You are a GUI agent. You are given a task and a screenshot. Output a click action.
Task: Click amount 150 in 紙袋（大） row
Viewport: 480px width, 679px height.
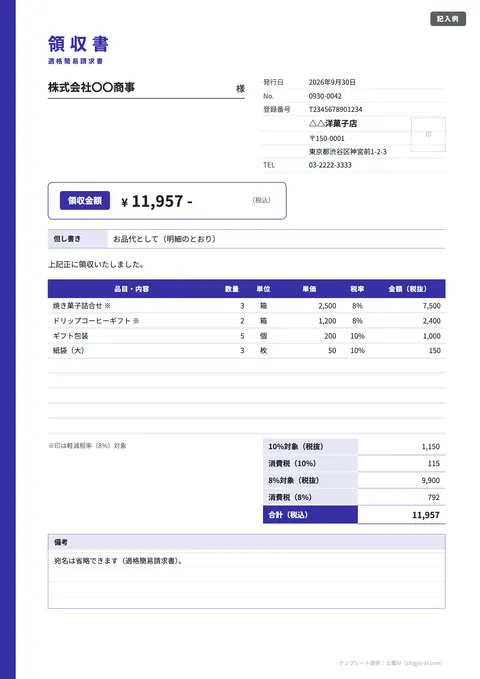coord(435,350)
